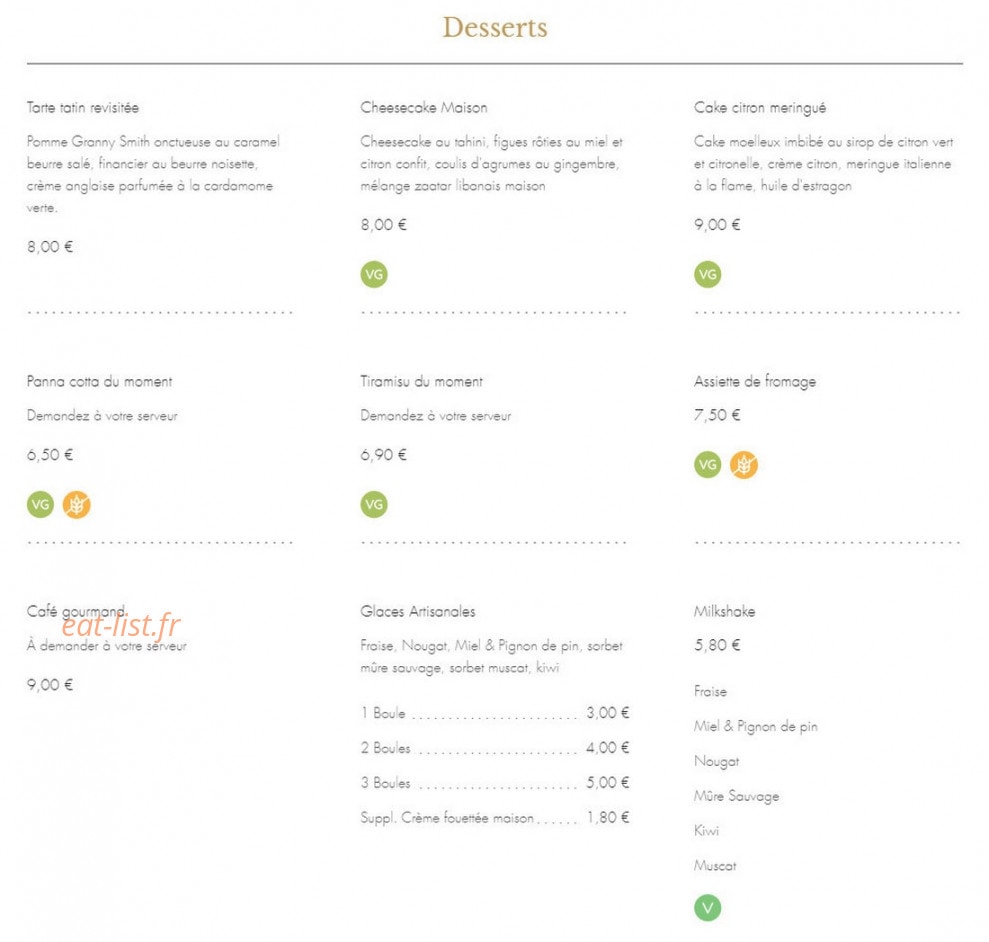Click Demandez à votre serveur under Panna cotta
The width and height of the screenshot is (989, 942).
pos(102,416)
